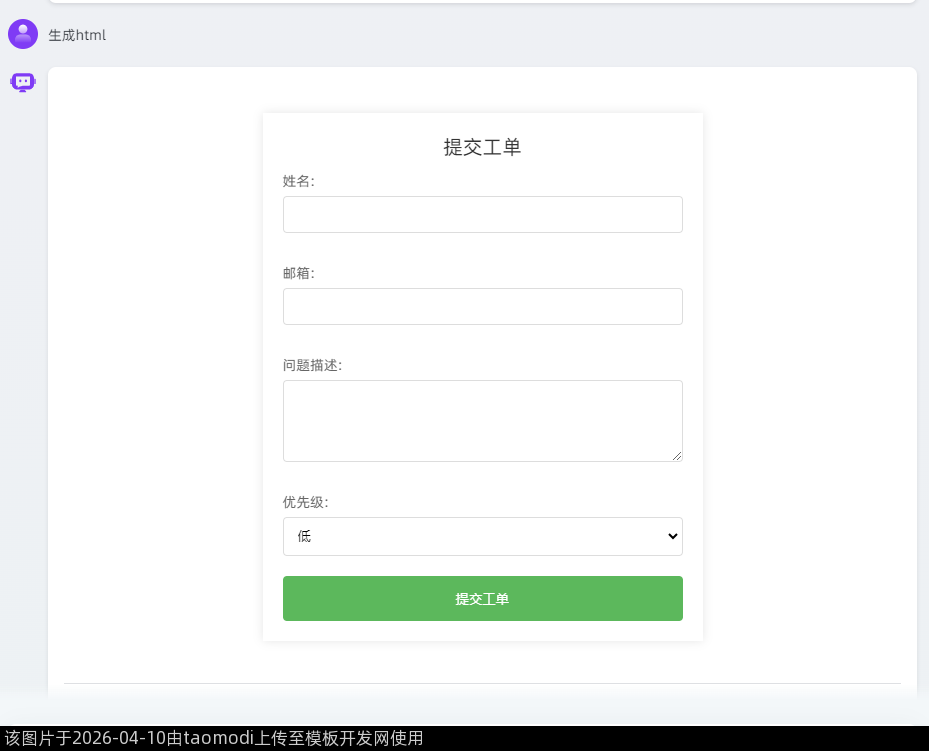Click the purple user avatar icon
The width and height of the screenshot is (929, 751).
click(x=23, y=34)
